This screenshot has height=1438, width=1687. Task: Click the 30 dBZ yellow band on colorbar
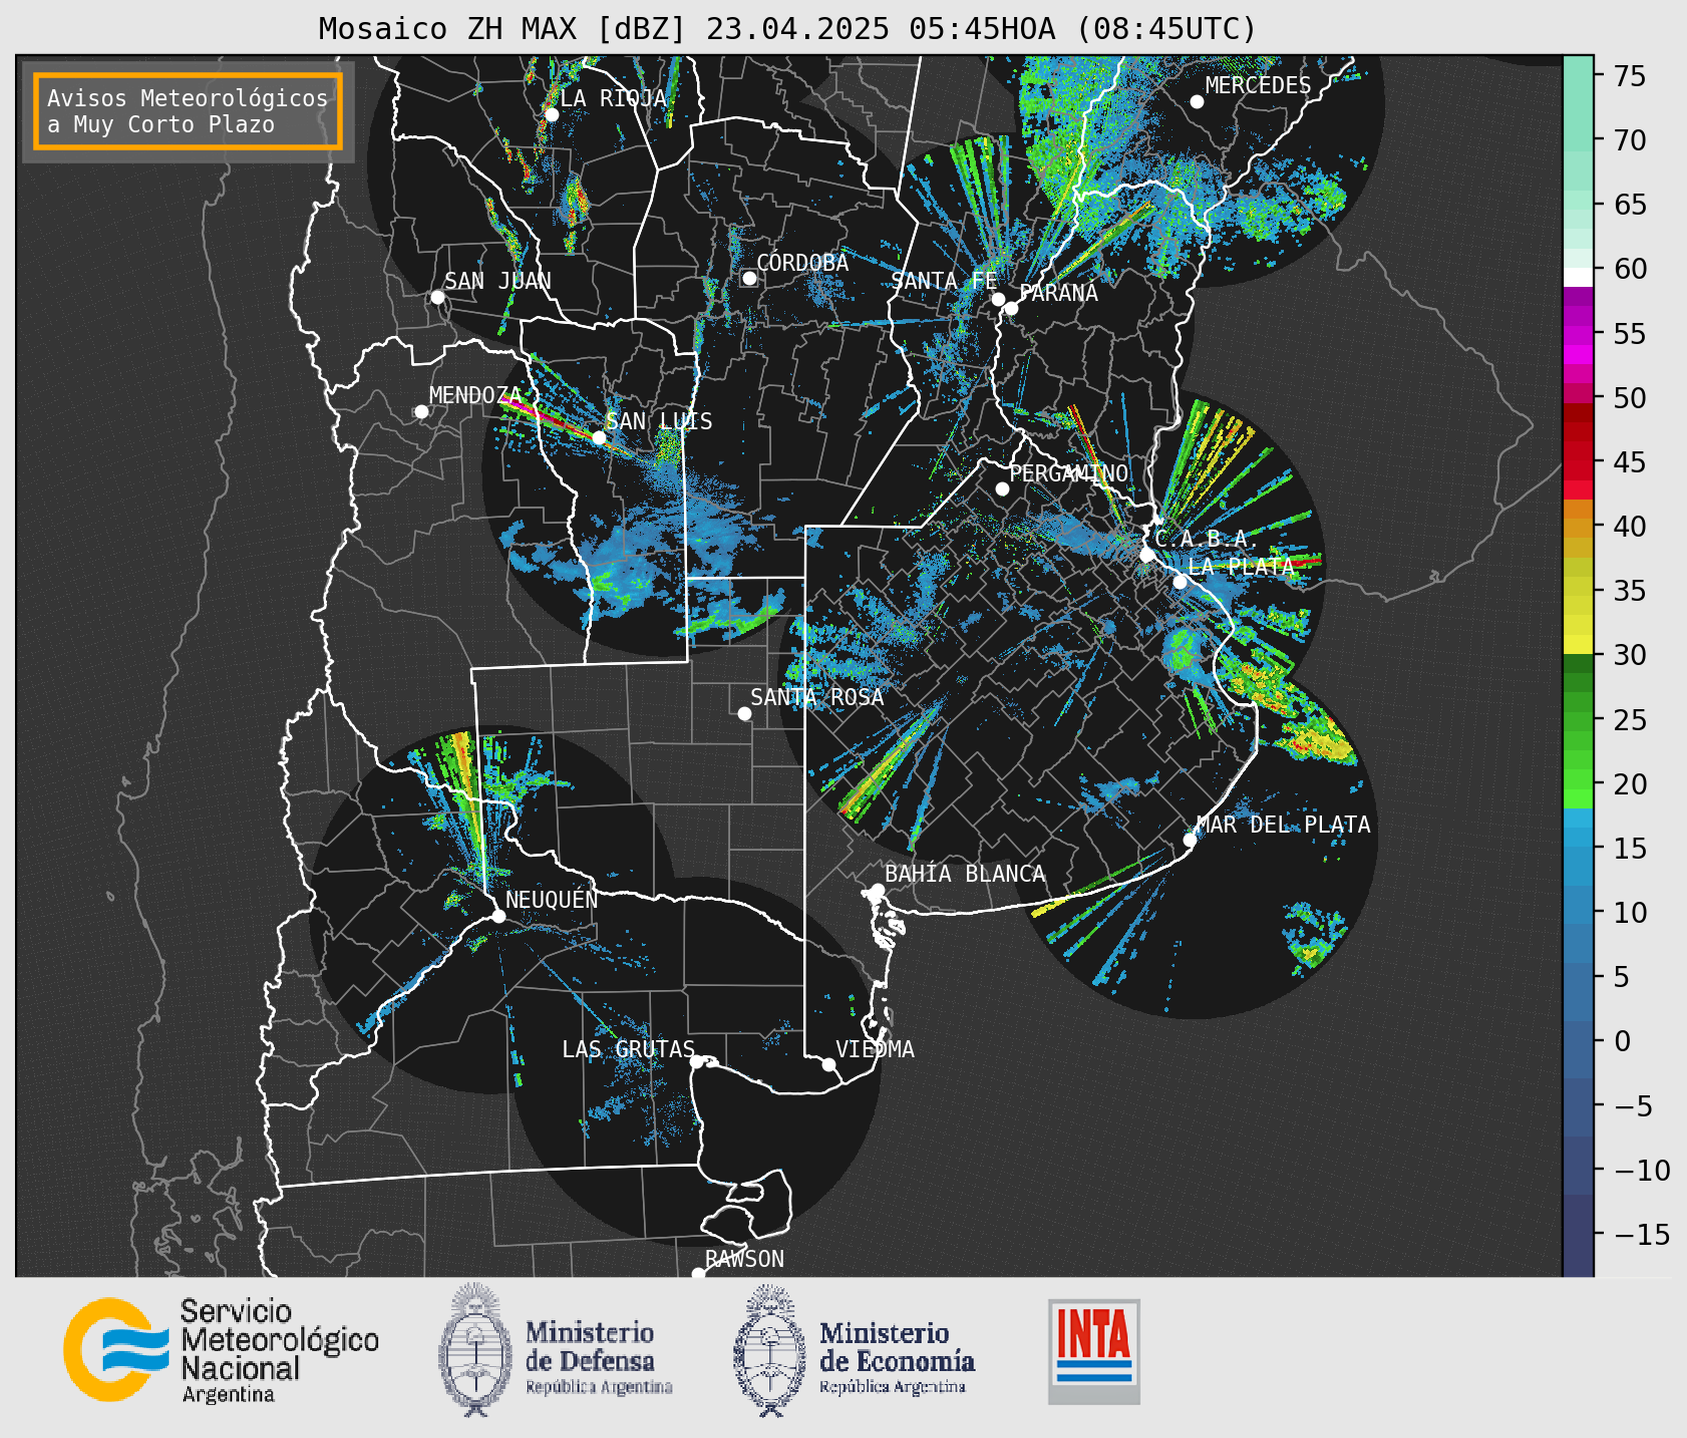coord(1578,646)
